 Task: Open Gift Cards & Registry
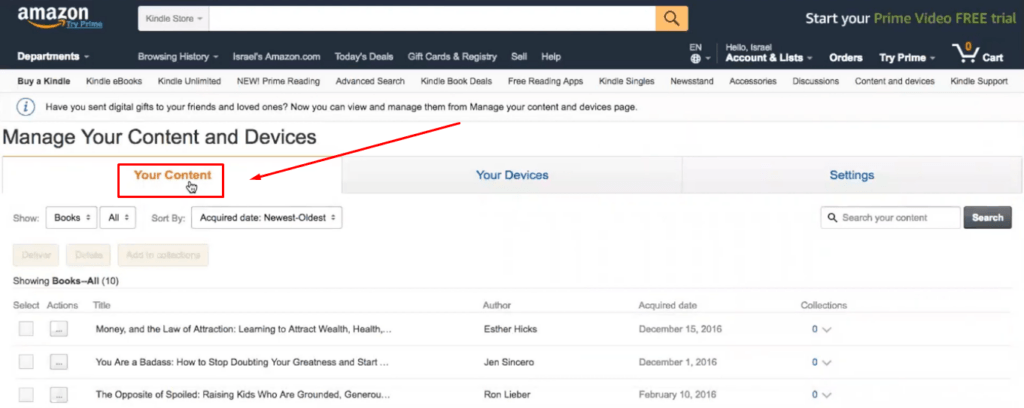click(452, 57)
